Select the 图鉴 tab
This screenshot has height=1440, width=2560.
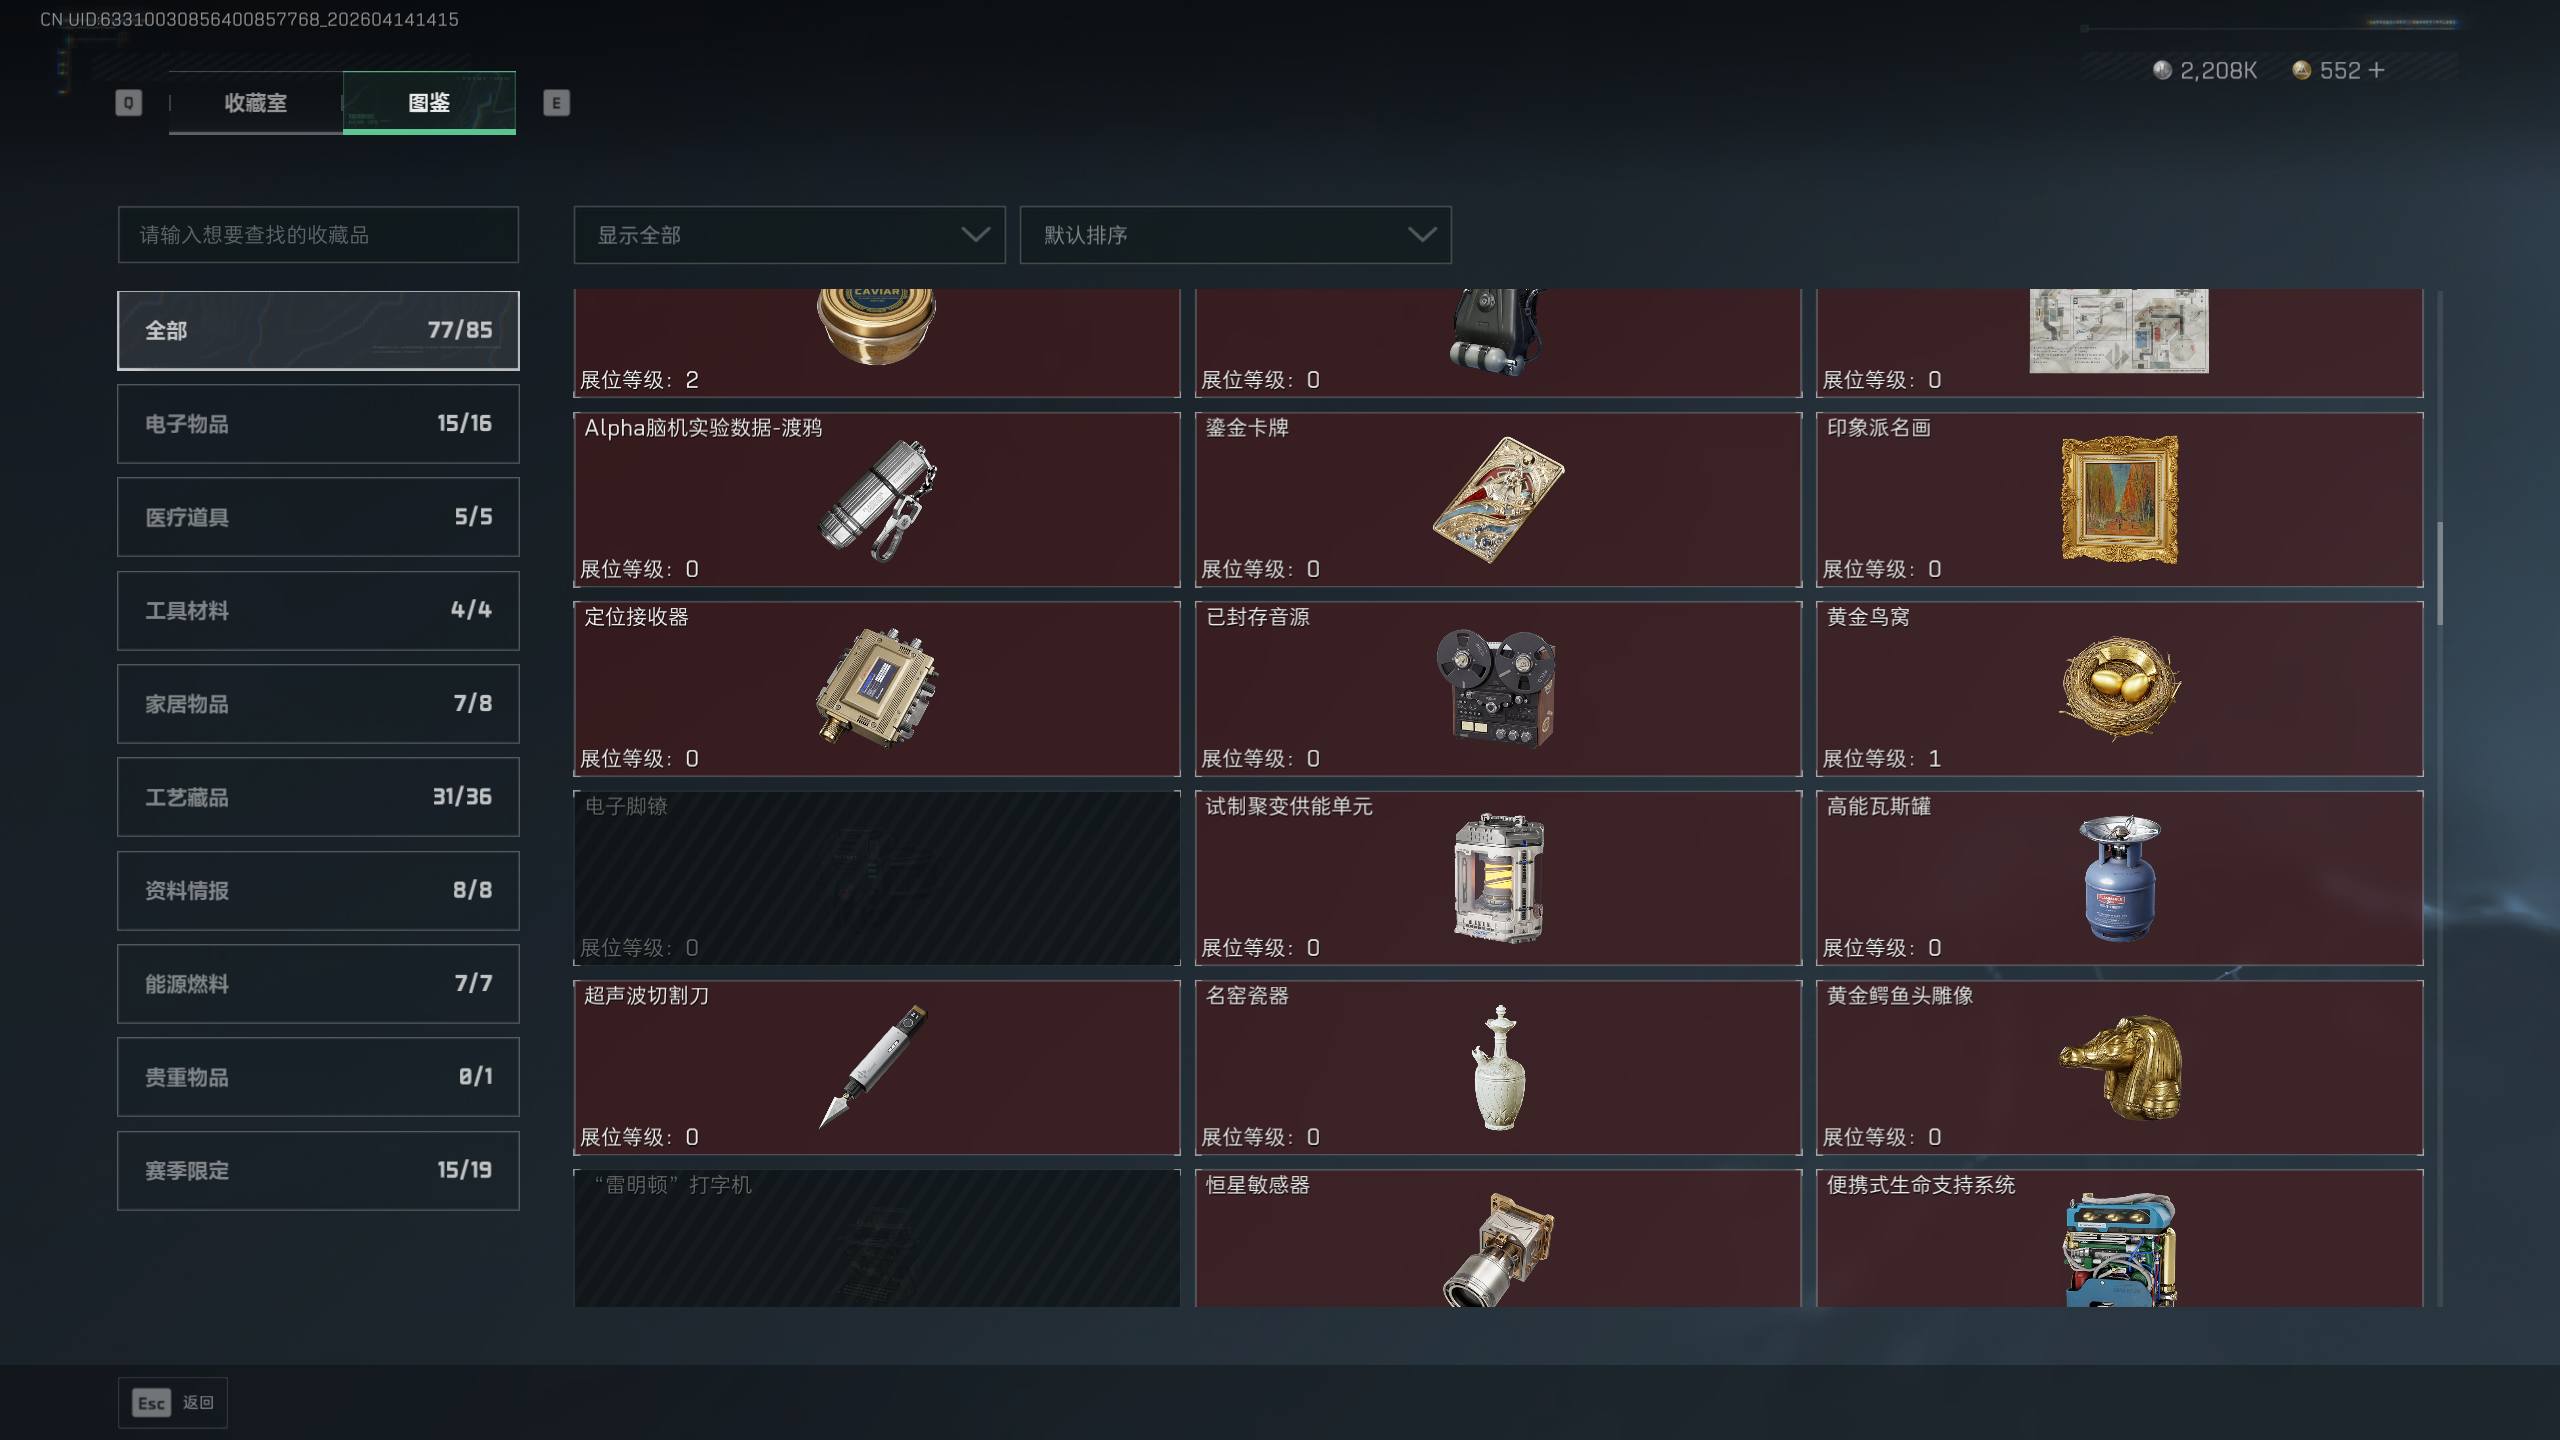pos(429,103)
